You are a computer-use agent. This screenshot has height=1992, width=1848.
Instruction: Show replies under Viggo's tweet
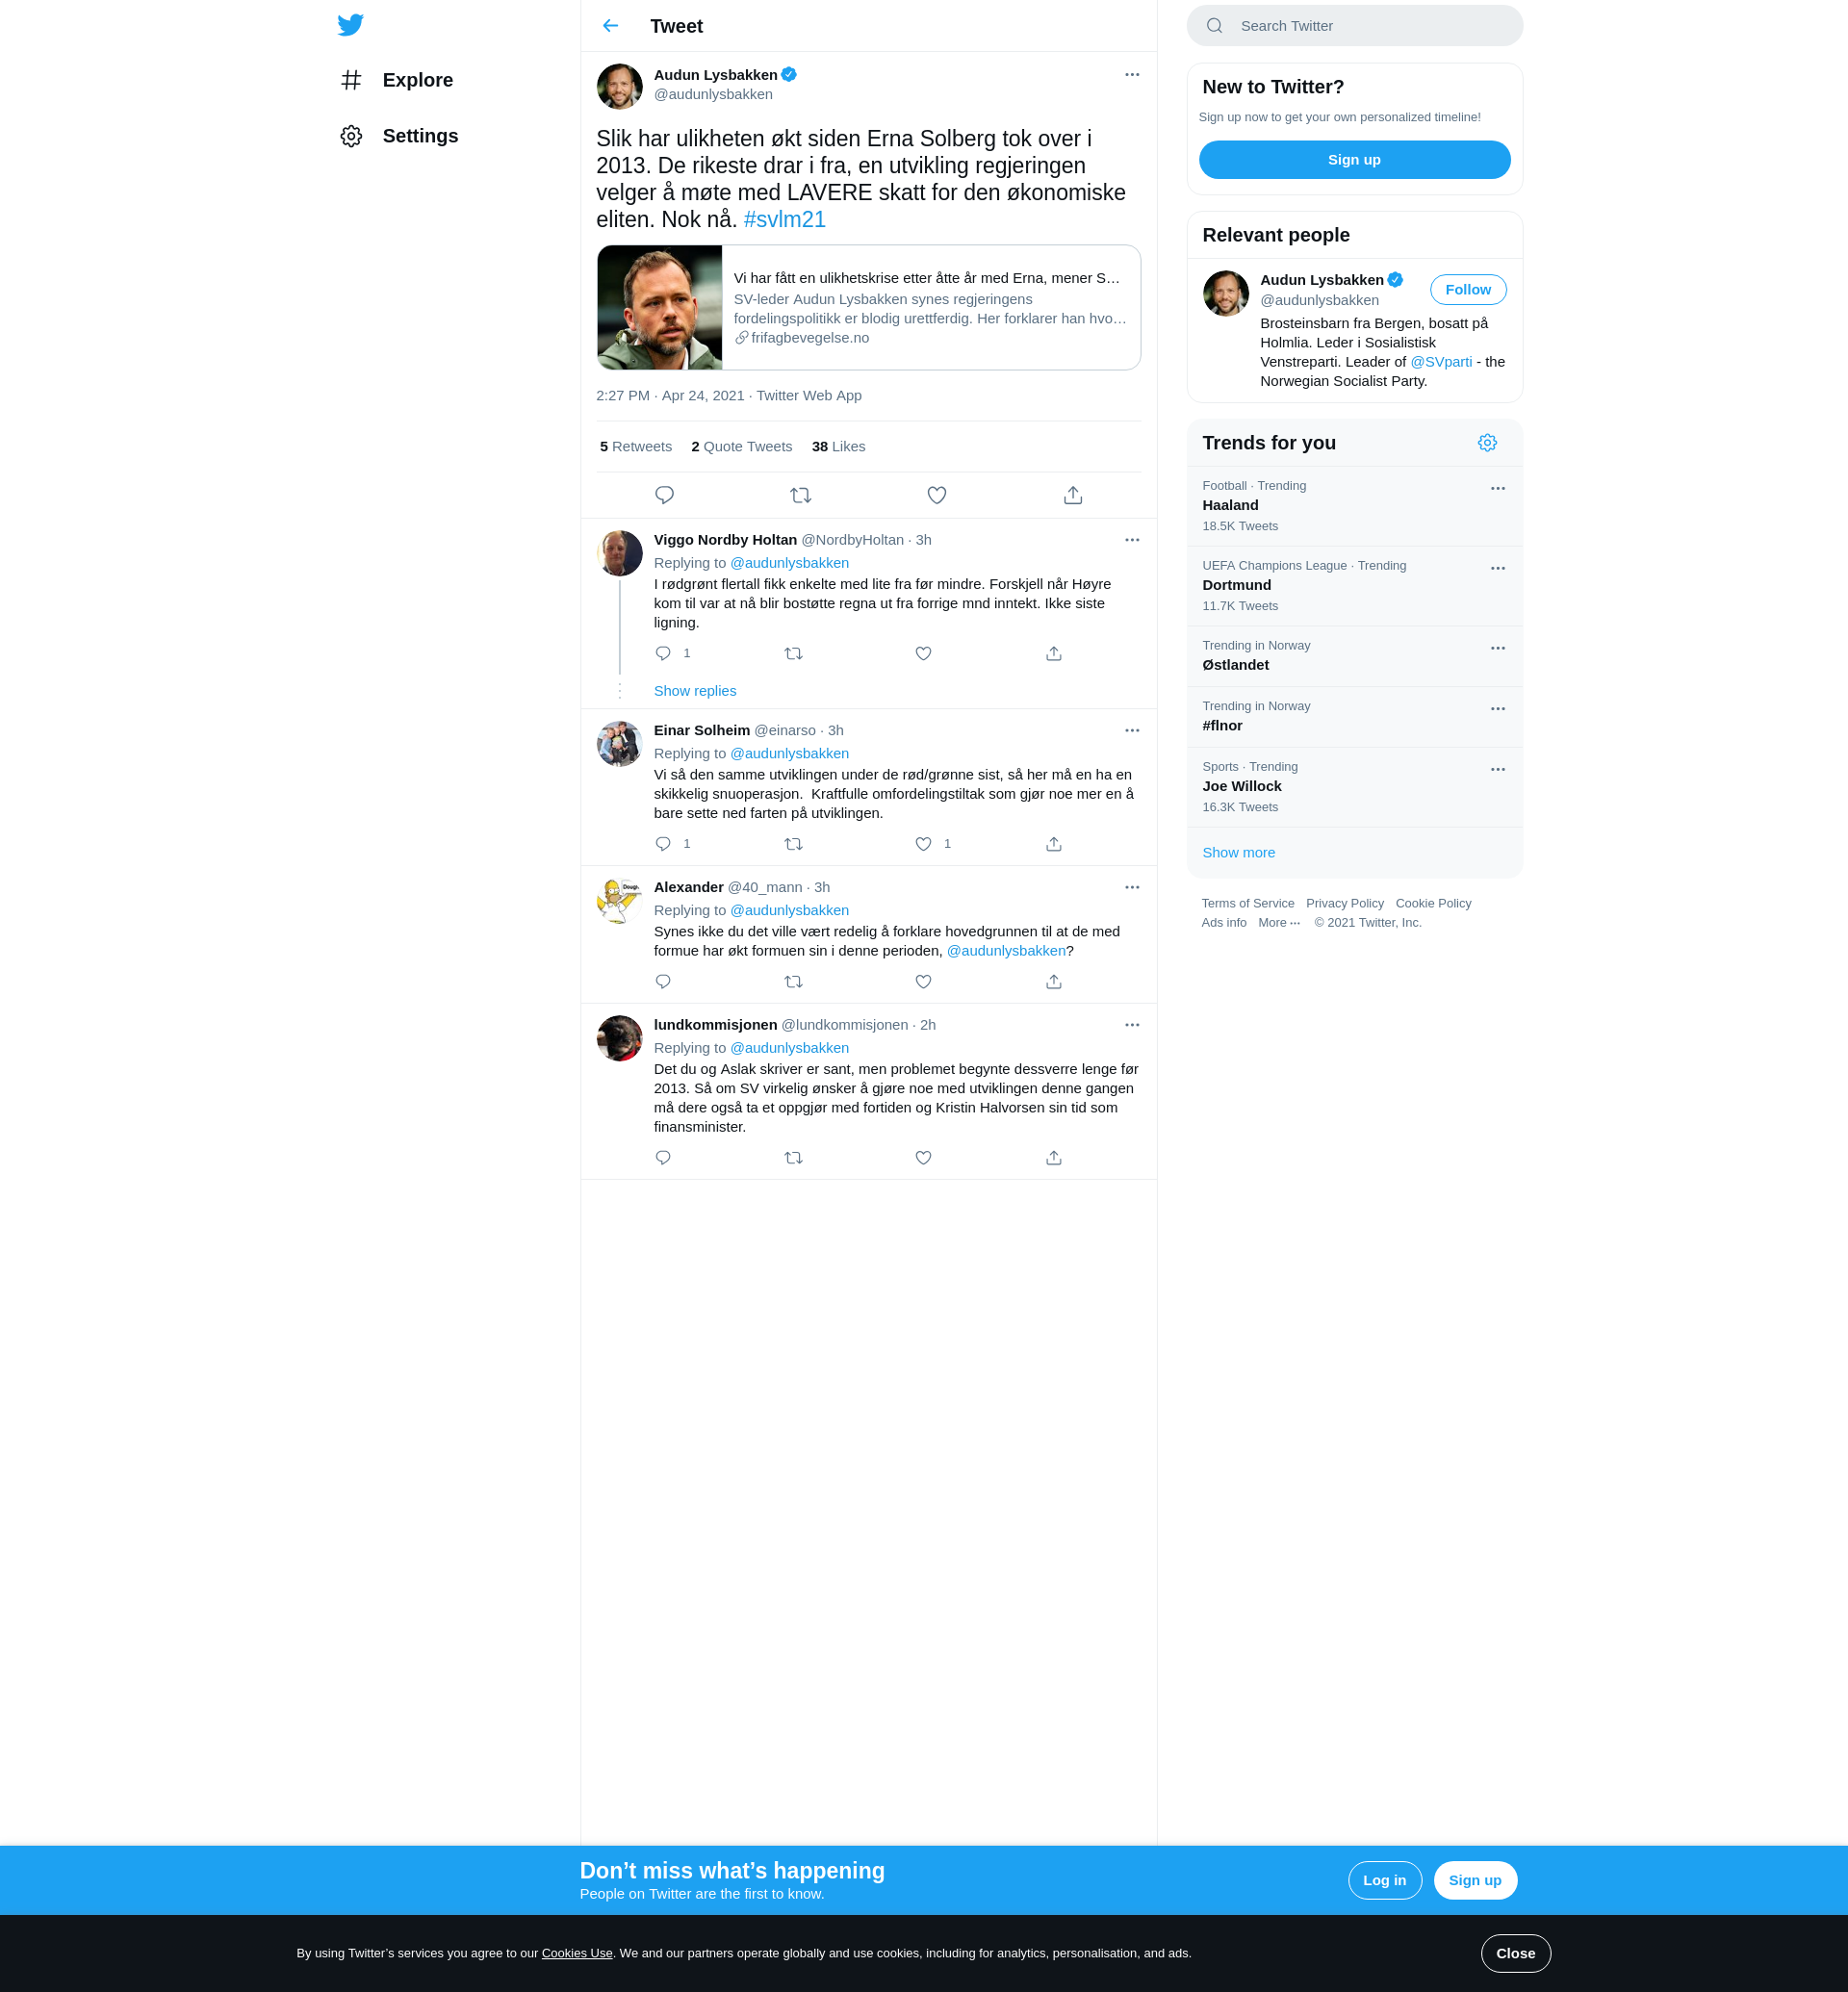[694, 691]
